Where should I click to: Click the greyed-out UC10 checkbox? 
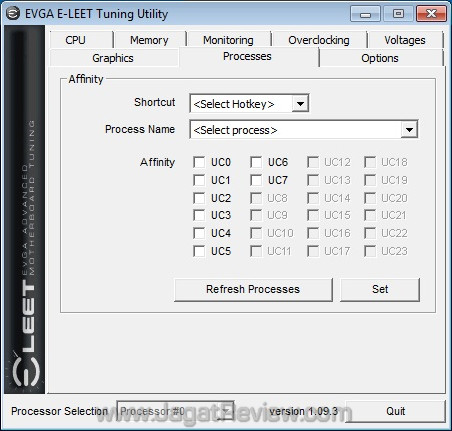(x=256, y=233)
